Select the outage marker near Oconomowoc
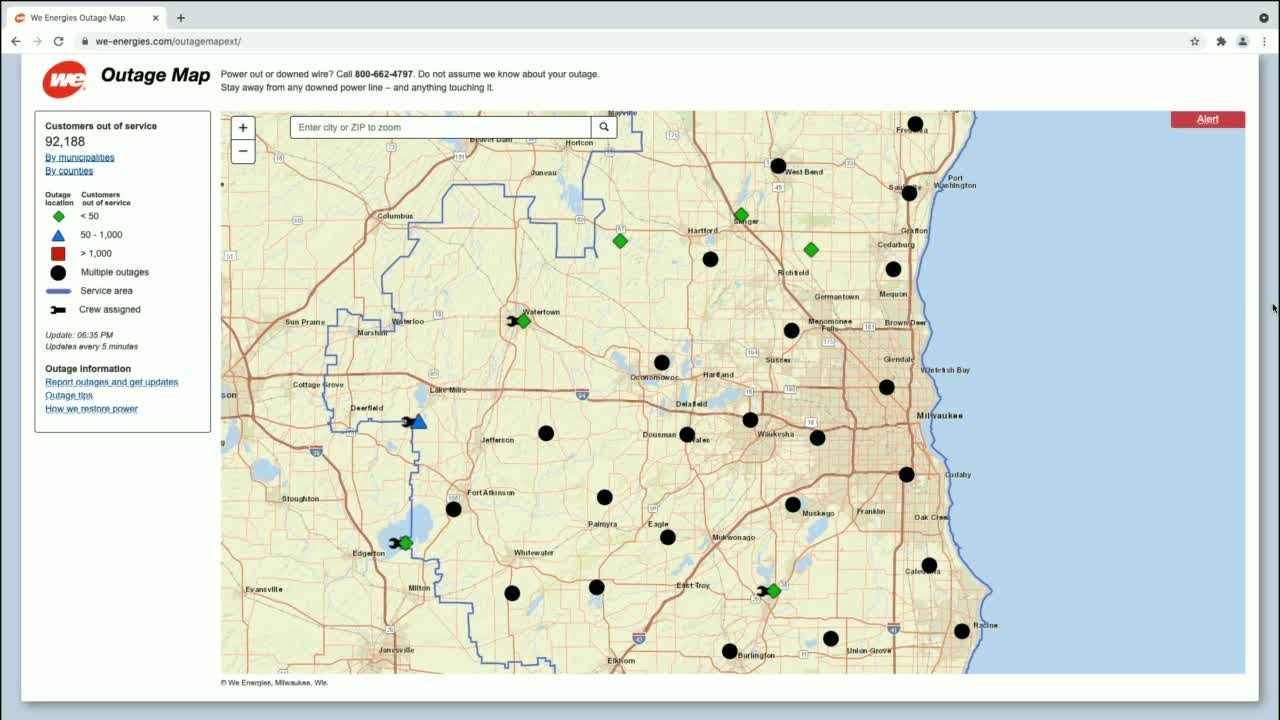Viewport: 1280px width, 720px height. [x=662, y=363]
